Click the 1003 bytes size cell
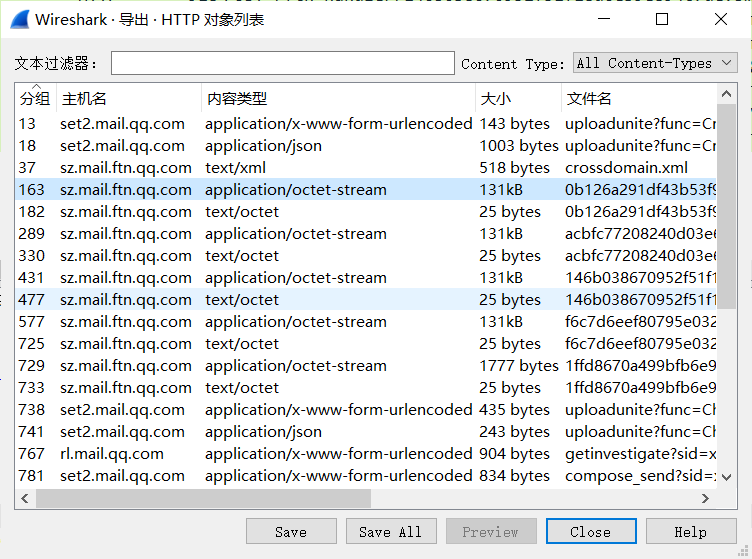Screen dimensions: 752x559 pyautogui.click(x=519, y=146)
